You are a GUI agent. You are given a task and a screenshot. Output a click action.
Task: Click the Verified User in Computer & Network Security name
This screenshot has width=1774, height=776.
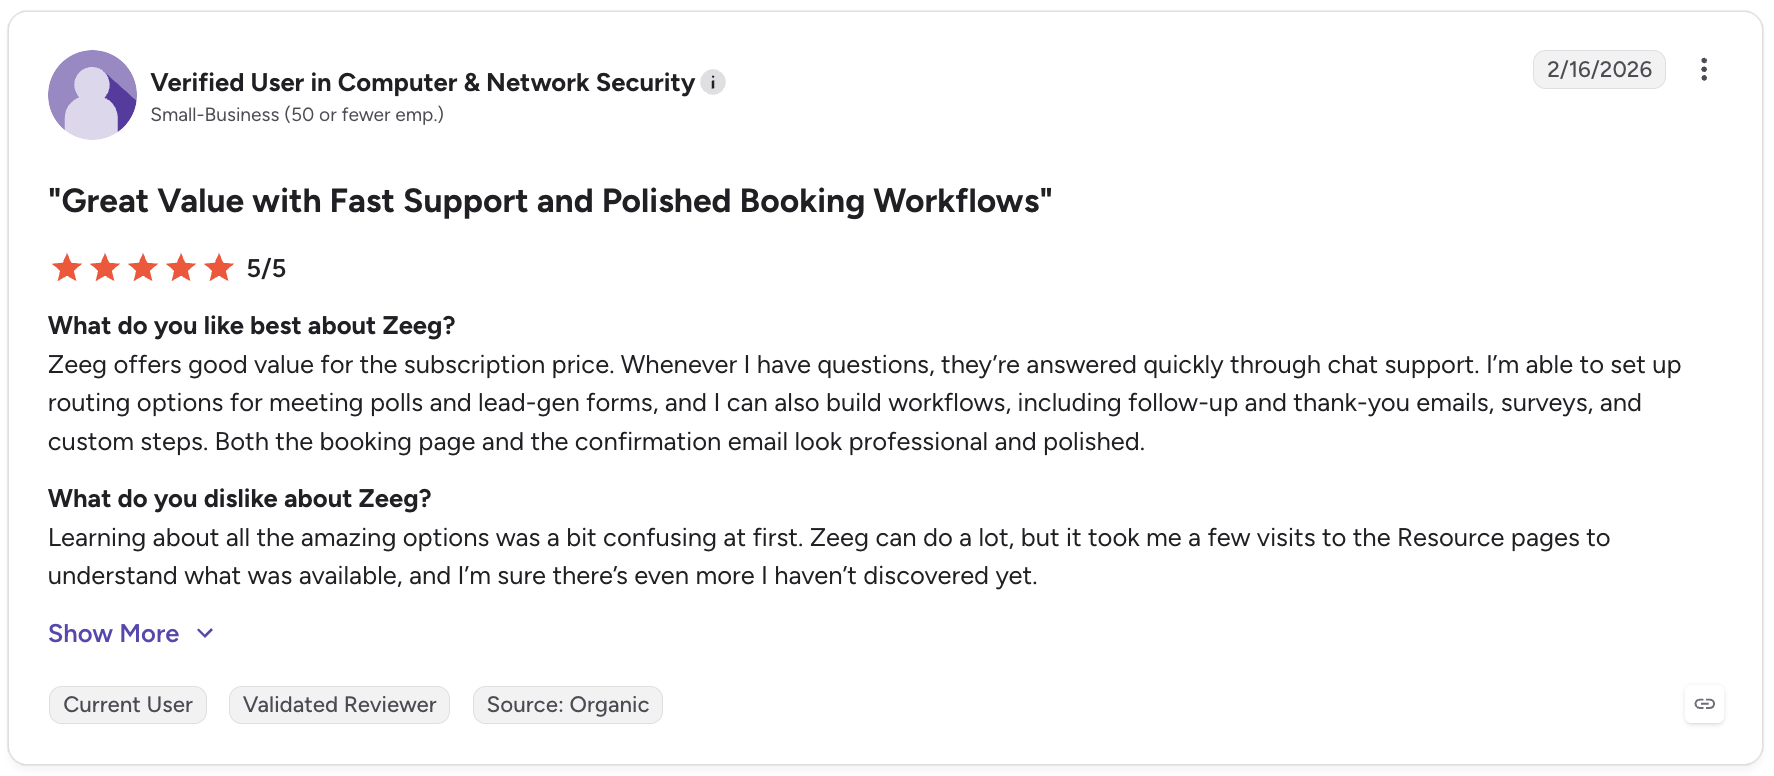[x=423, y=82]
